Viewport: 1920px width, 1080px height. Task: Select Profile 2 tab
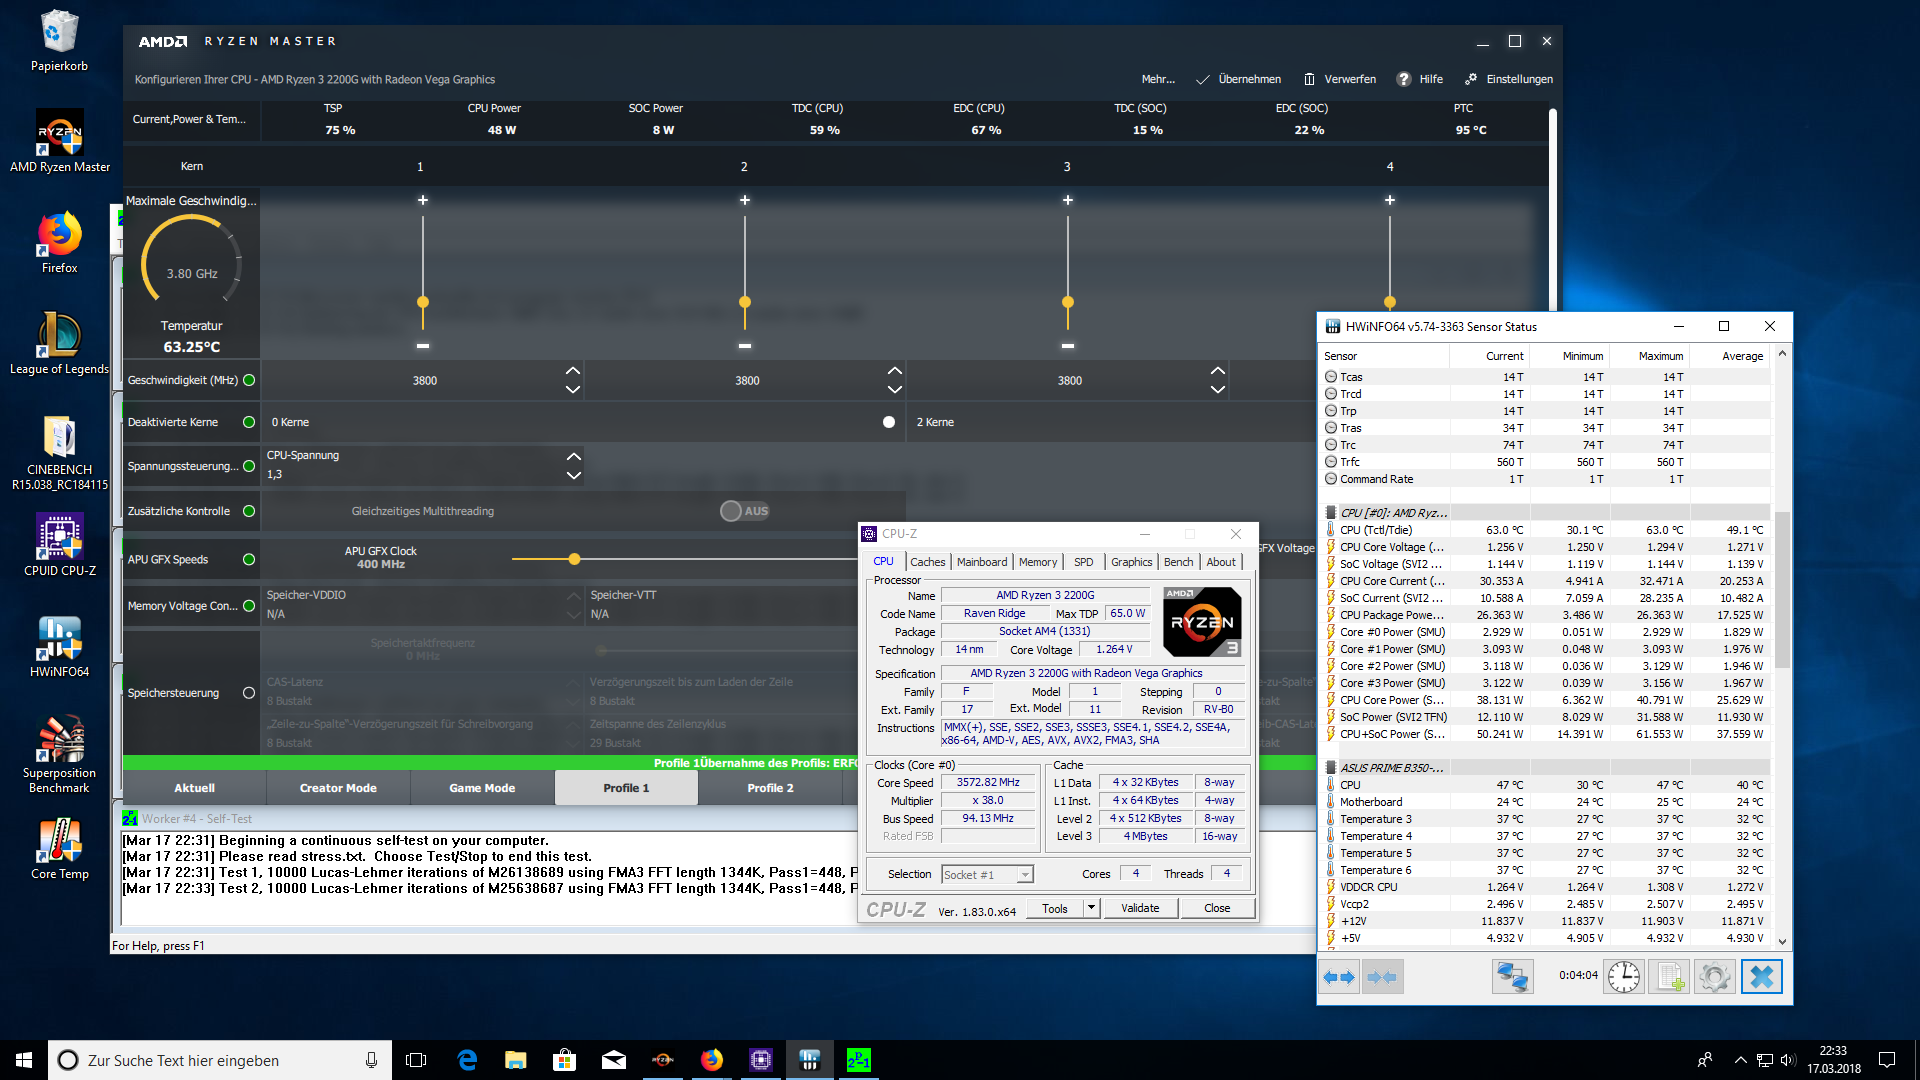(770, 788)
